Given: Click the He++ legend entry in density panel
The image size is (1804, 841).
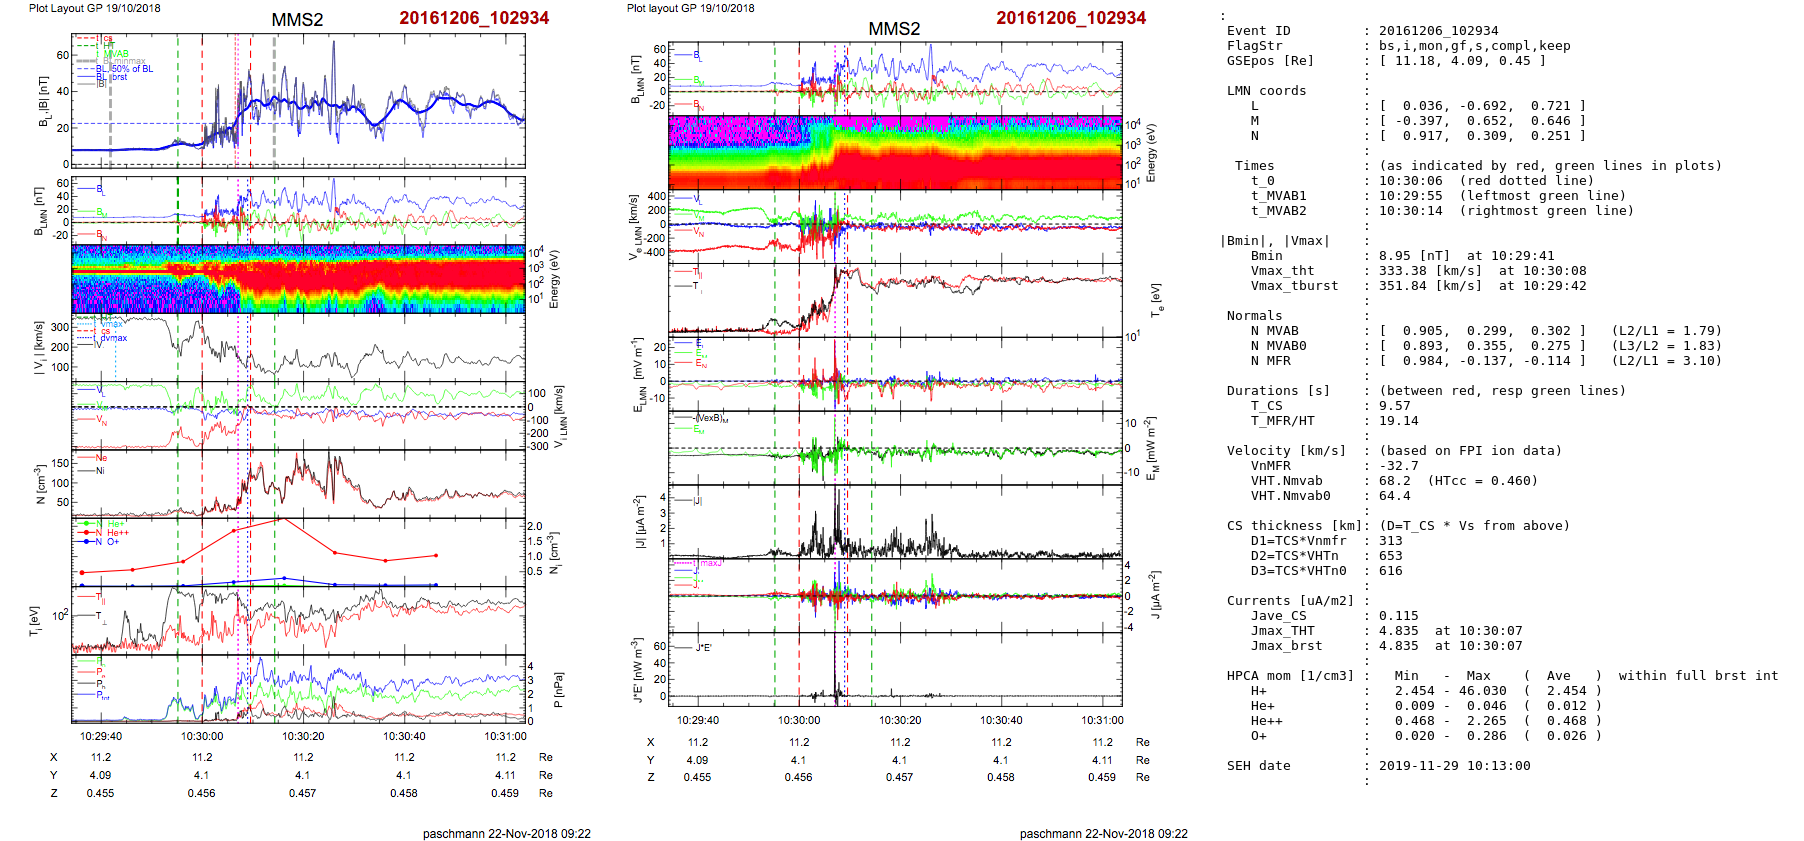Looking at the screenshot, I should tap(116, 533).
